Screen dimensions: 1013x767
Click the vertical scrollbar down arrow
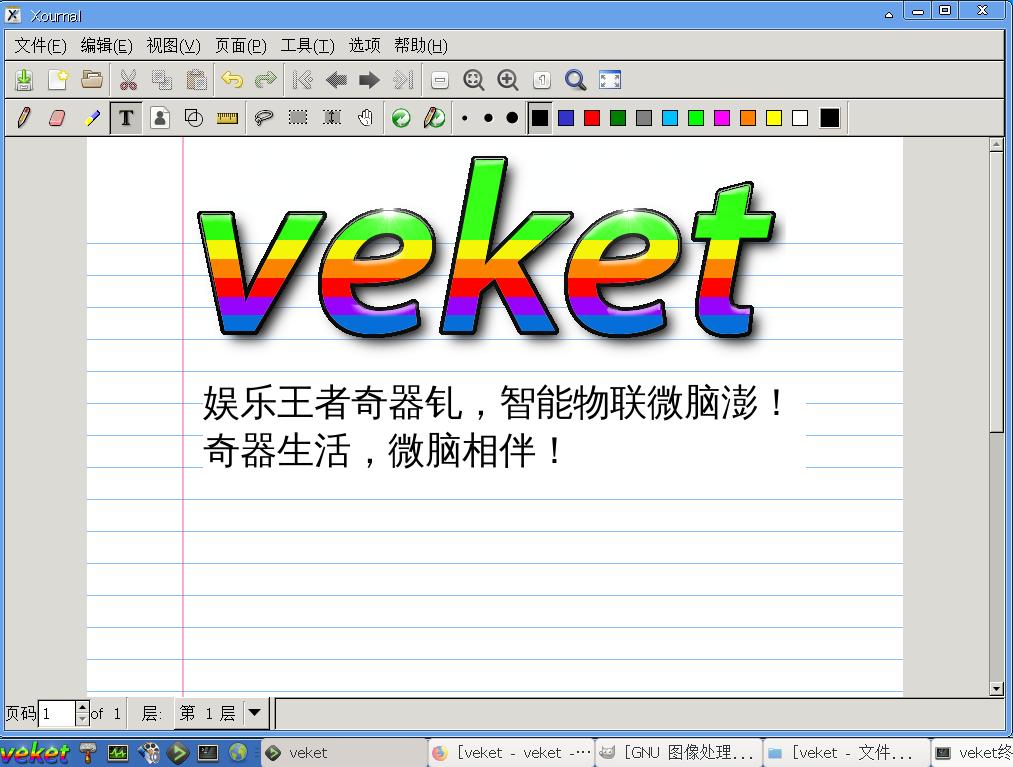[996, 689]
